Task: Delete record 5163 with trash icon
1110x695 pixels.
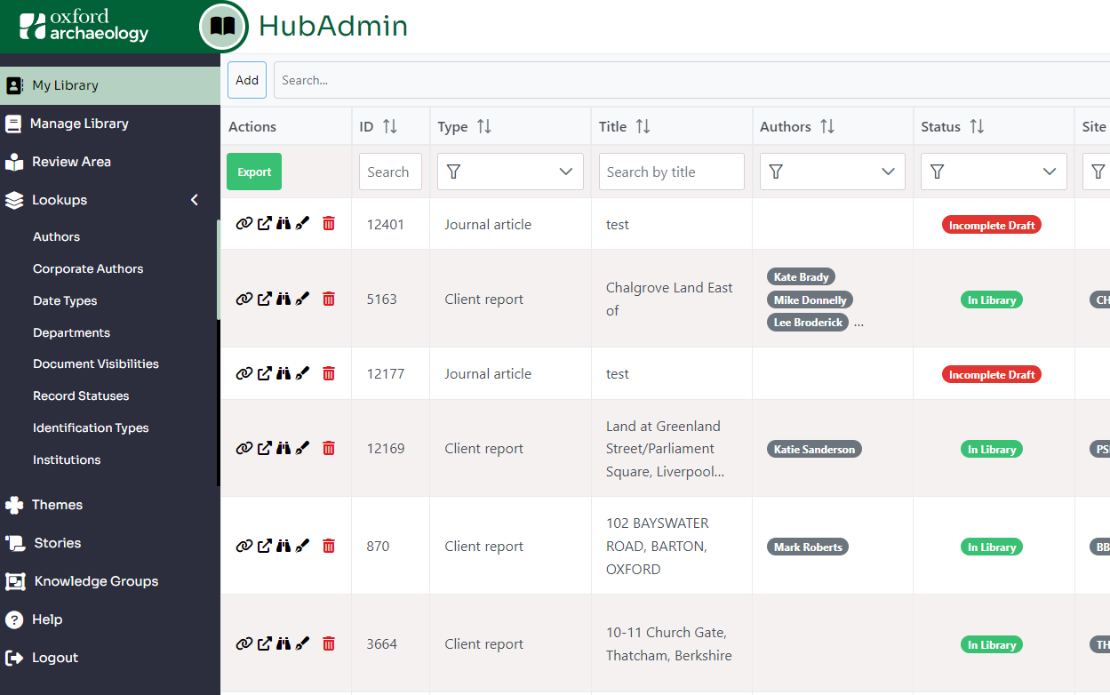Action: (x=328, y=299)
